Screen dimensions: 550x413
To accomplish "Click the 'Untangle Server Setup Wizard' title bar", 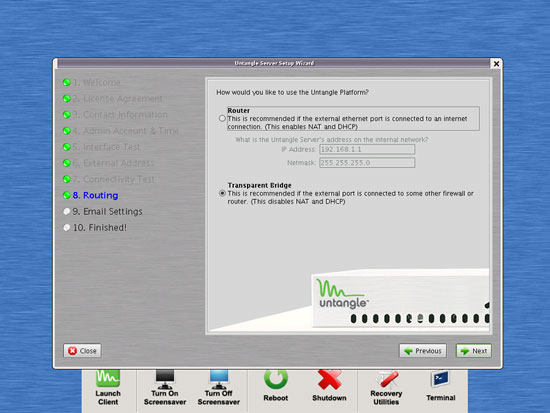I will 274,63.
